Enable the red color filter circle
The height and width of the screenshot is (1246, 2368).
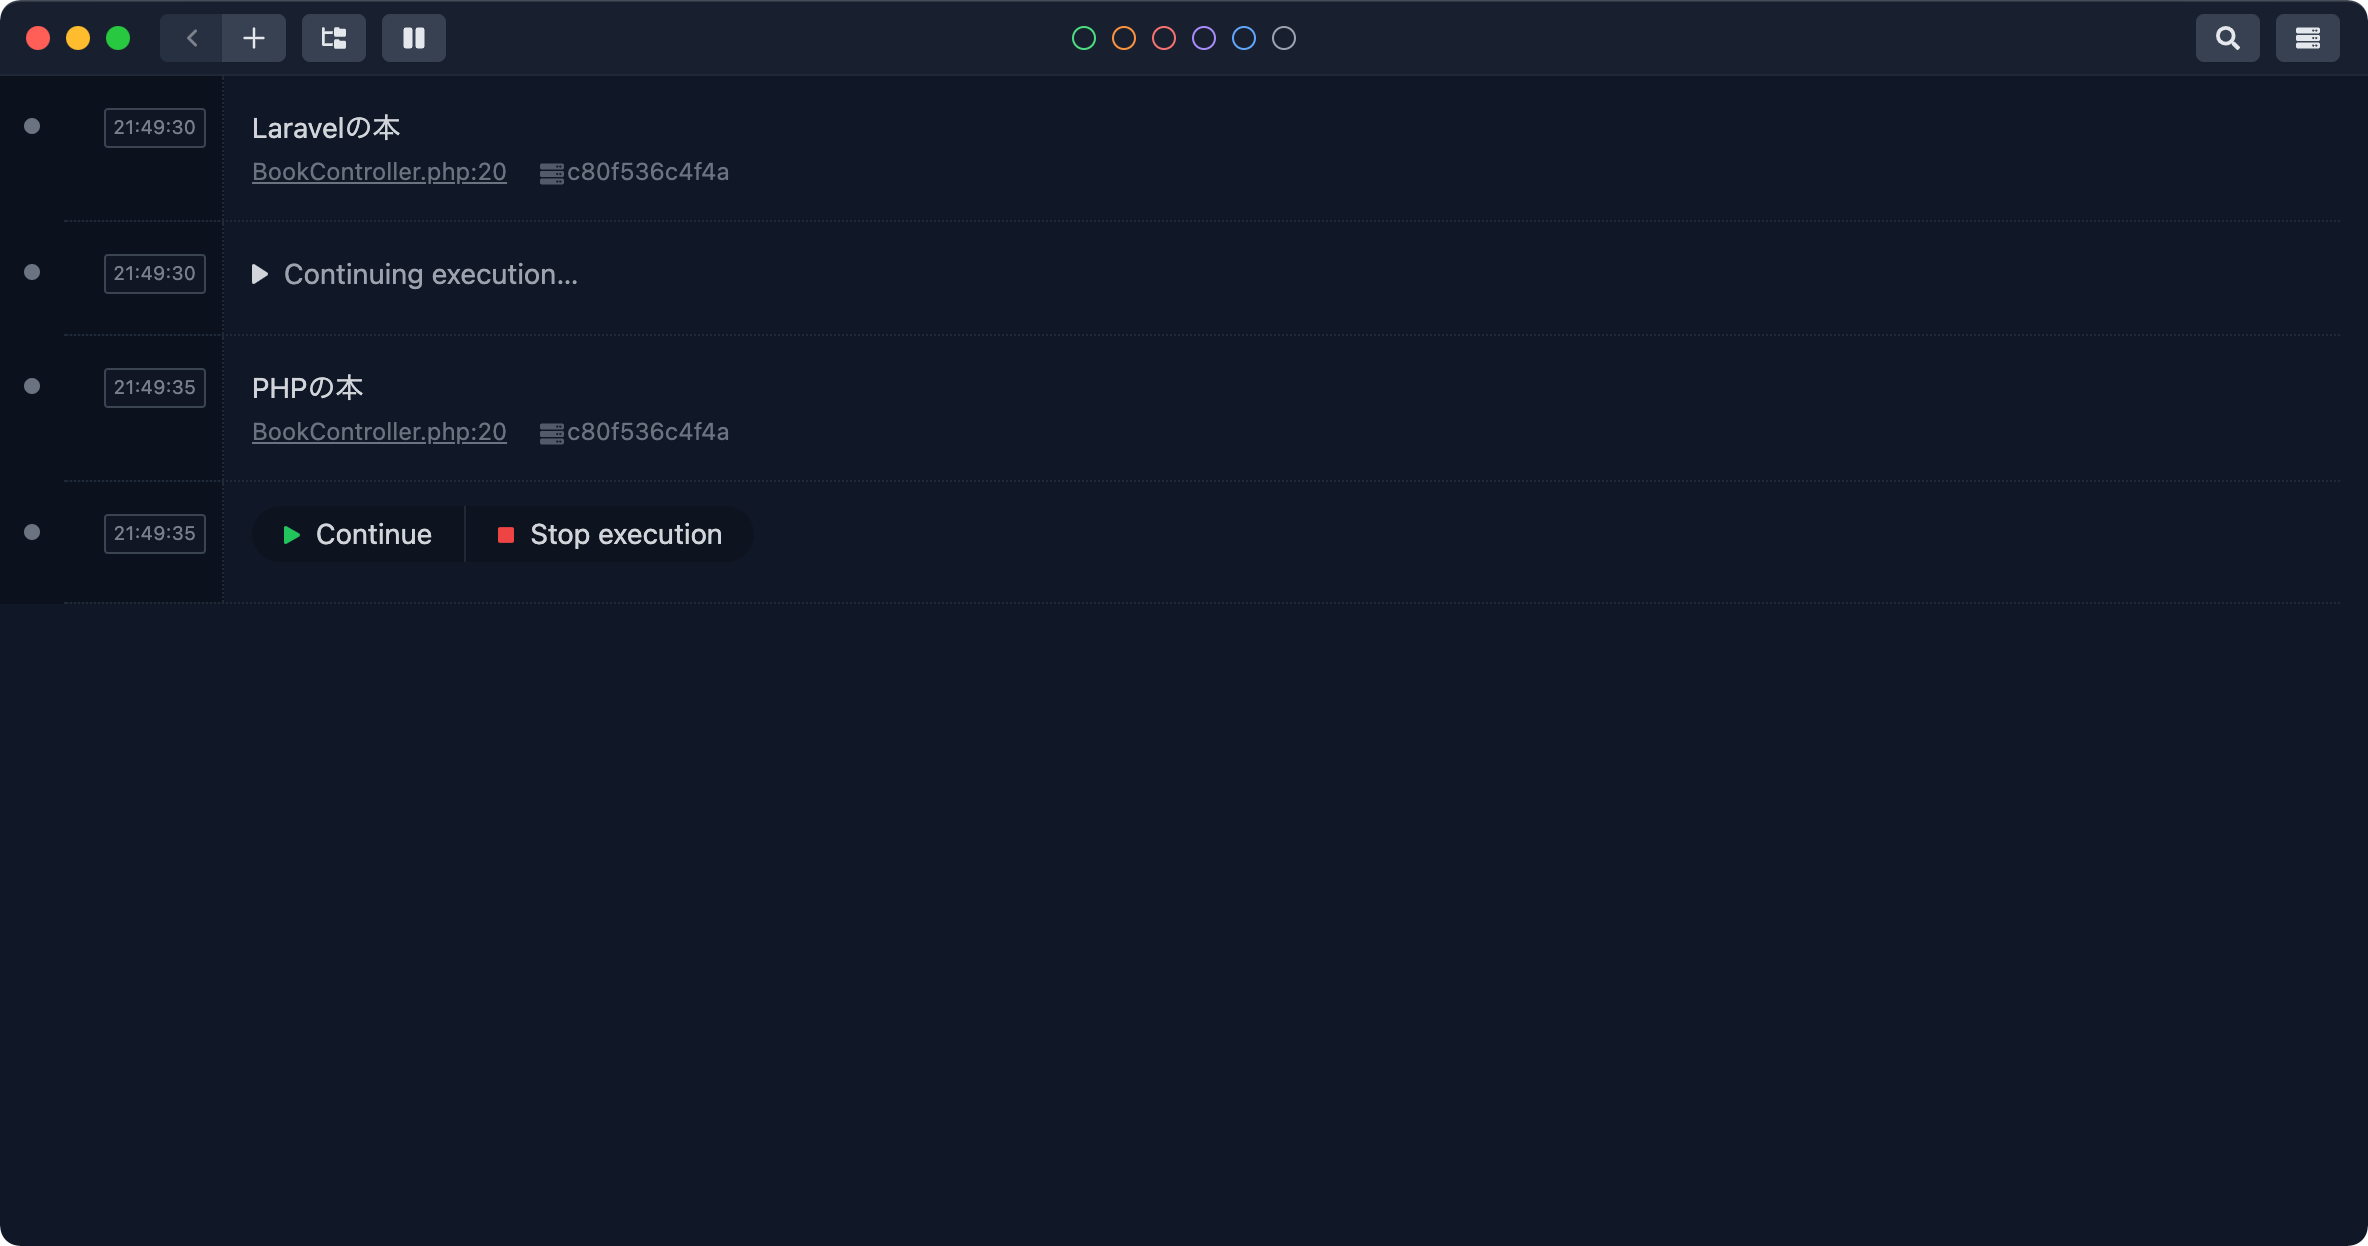1163,38
